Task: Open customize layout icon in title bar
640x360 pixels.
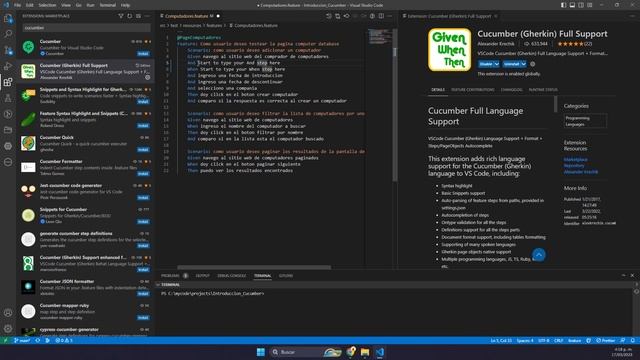Action: coord(590,5)
